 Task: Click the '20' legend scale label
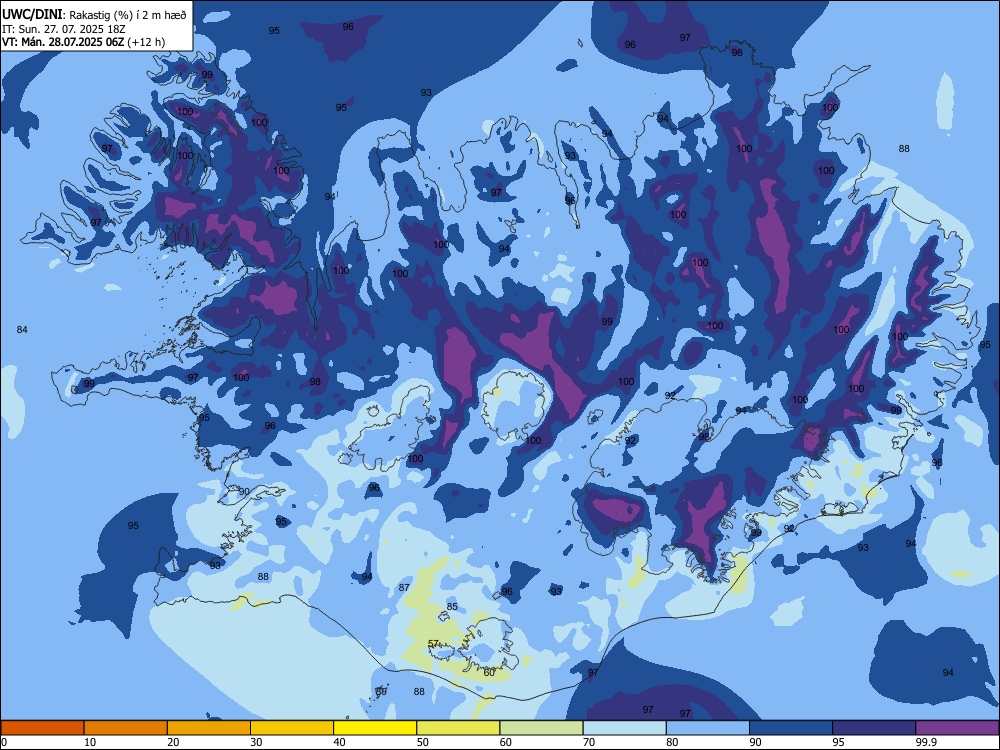pyautogui.click(x=173, y=742)
